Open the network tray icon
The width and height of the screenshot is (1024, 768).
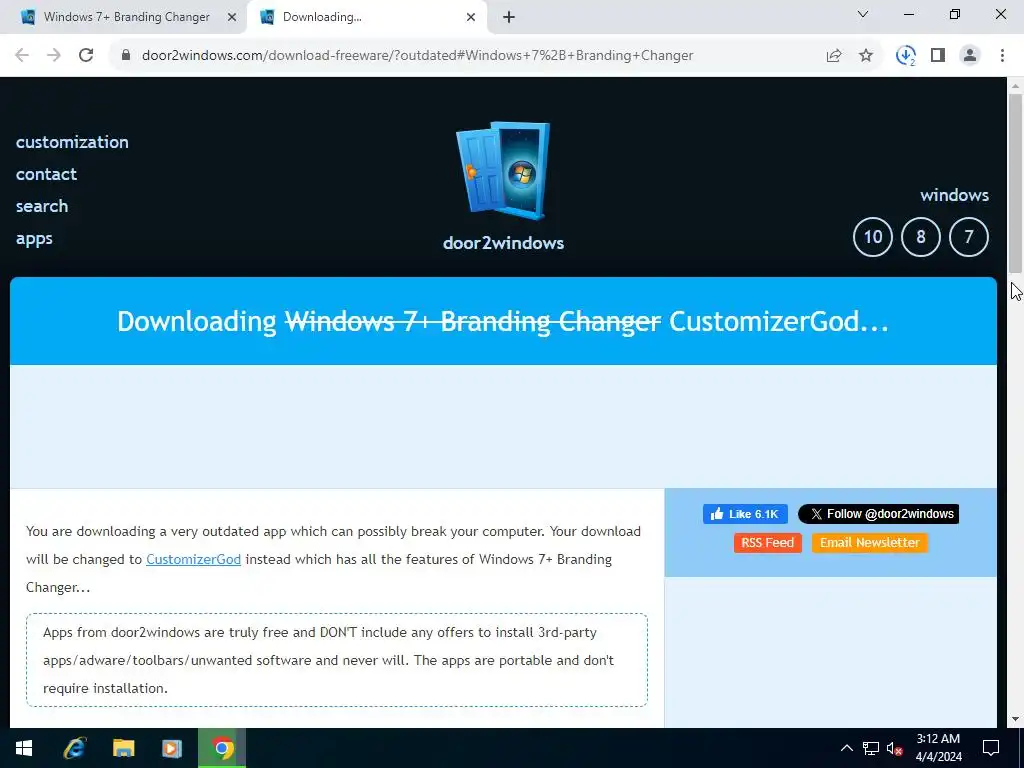point(871,748)
